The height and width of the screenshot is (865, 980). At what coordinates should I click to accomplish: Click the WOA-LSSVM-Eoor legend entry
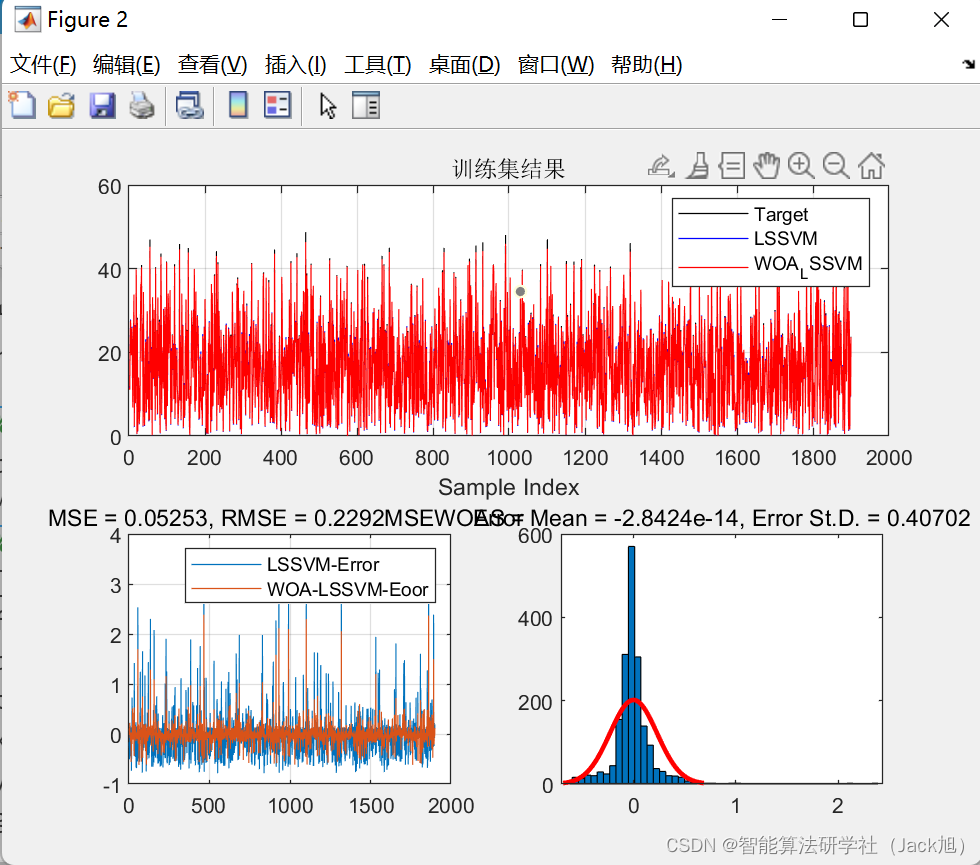point(347,589)
